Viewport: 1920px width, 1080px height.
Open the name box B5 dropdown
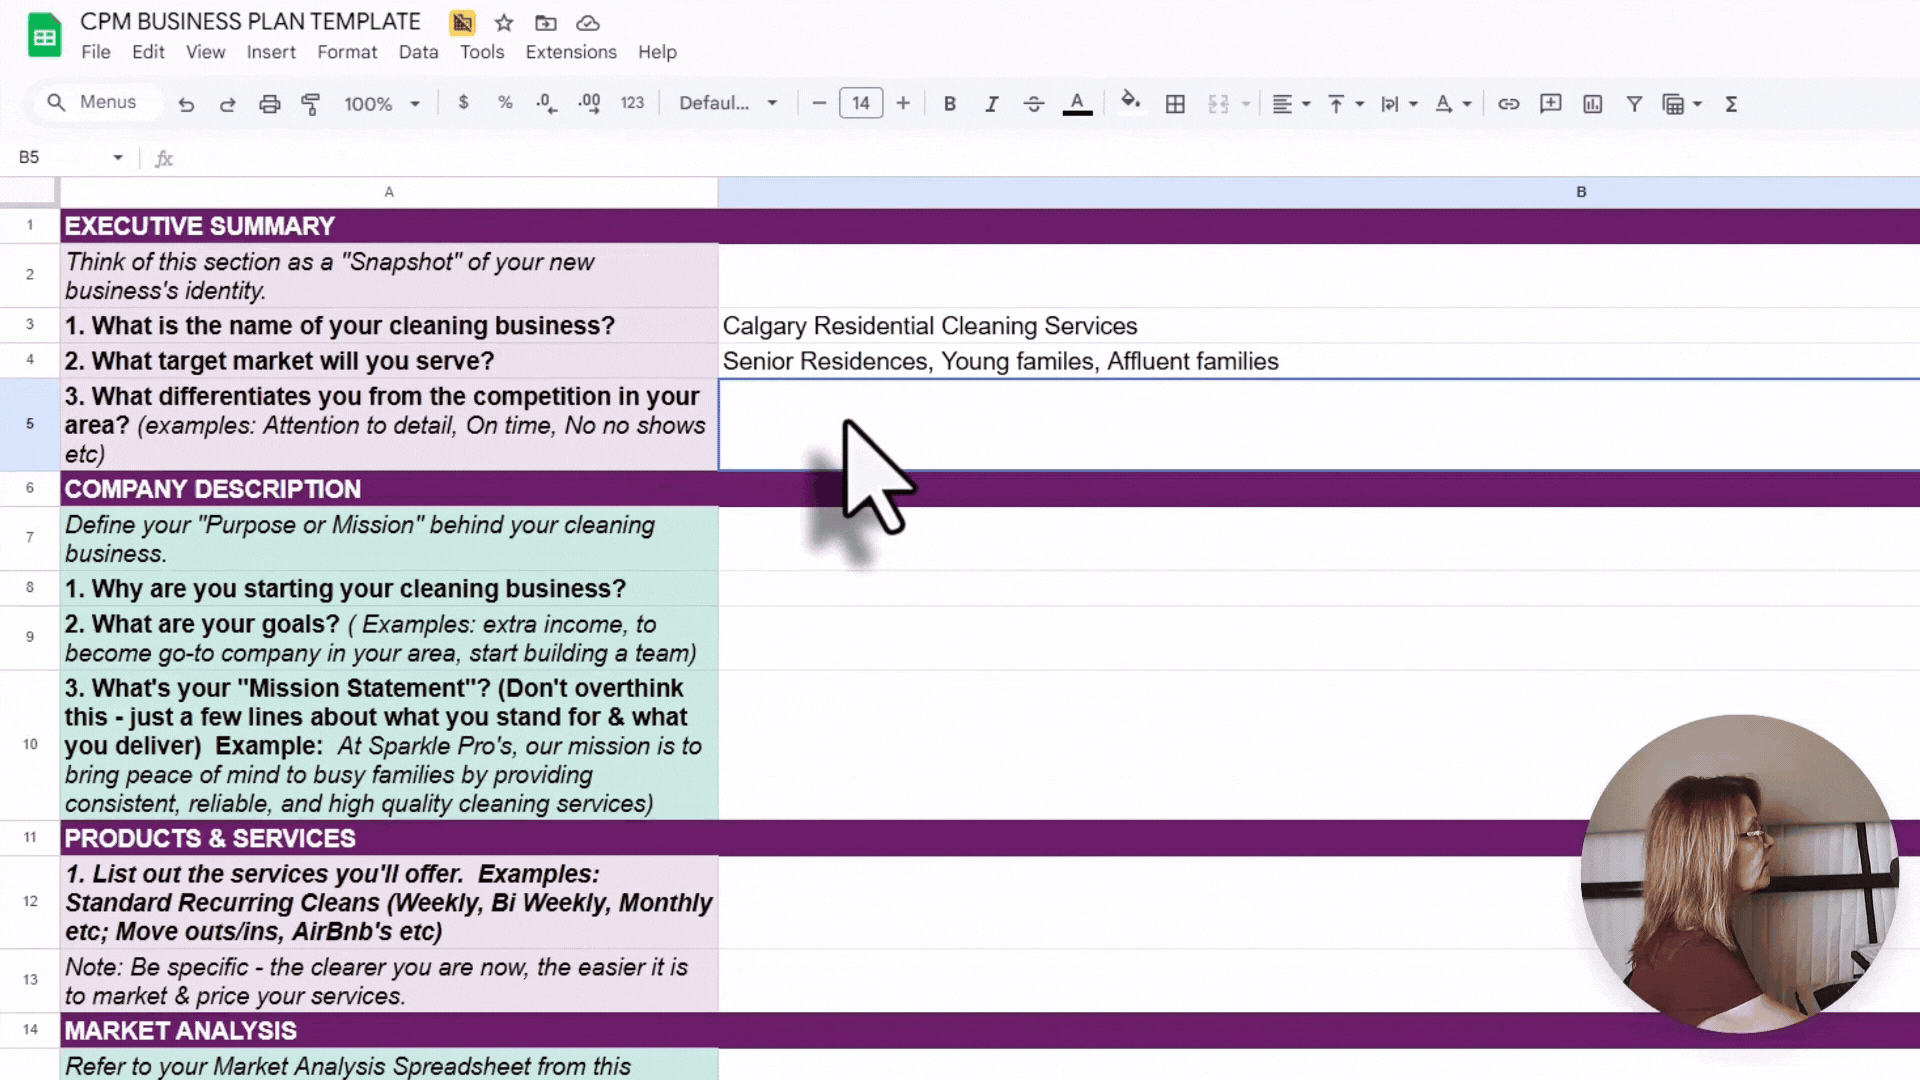[x=118, y=158]
